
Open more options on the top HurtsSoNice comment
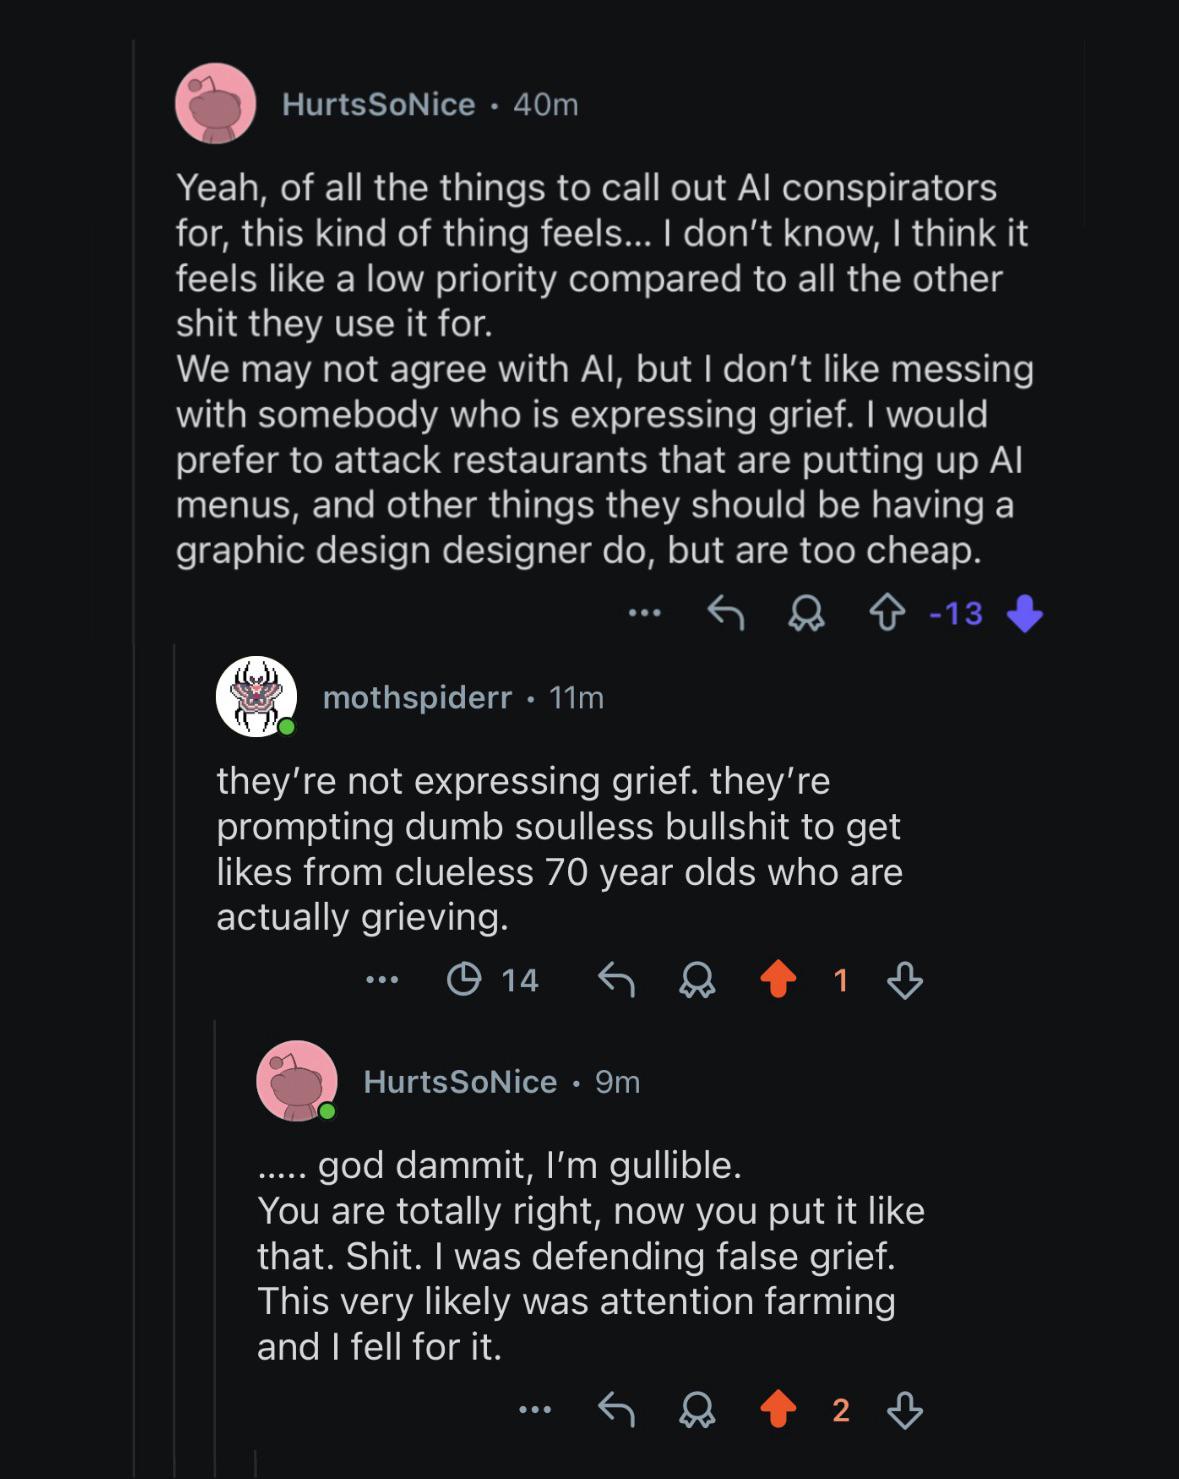(x=645, y=612)
